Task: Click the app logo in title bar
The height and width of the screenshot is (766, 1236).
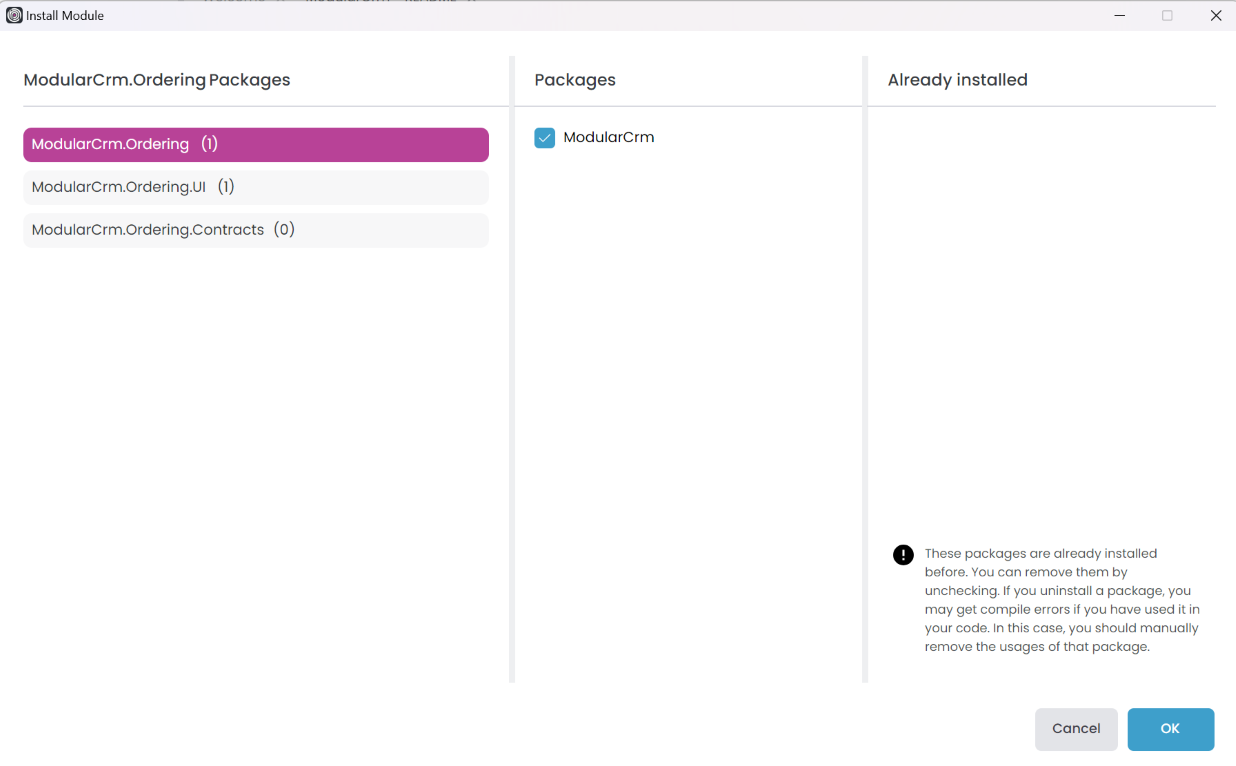Action: [x=14, y=16]
